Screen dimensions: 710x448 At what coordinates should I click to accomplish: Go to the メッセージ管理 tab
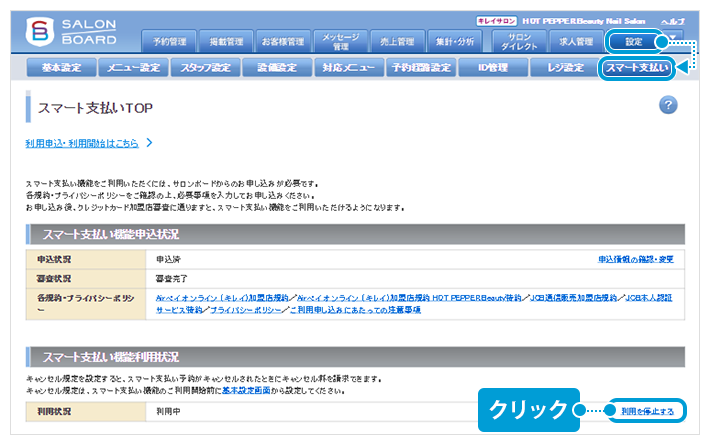point(340,41)
